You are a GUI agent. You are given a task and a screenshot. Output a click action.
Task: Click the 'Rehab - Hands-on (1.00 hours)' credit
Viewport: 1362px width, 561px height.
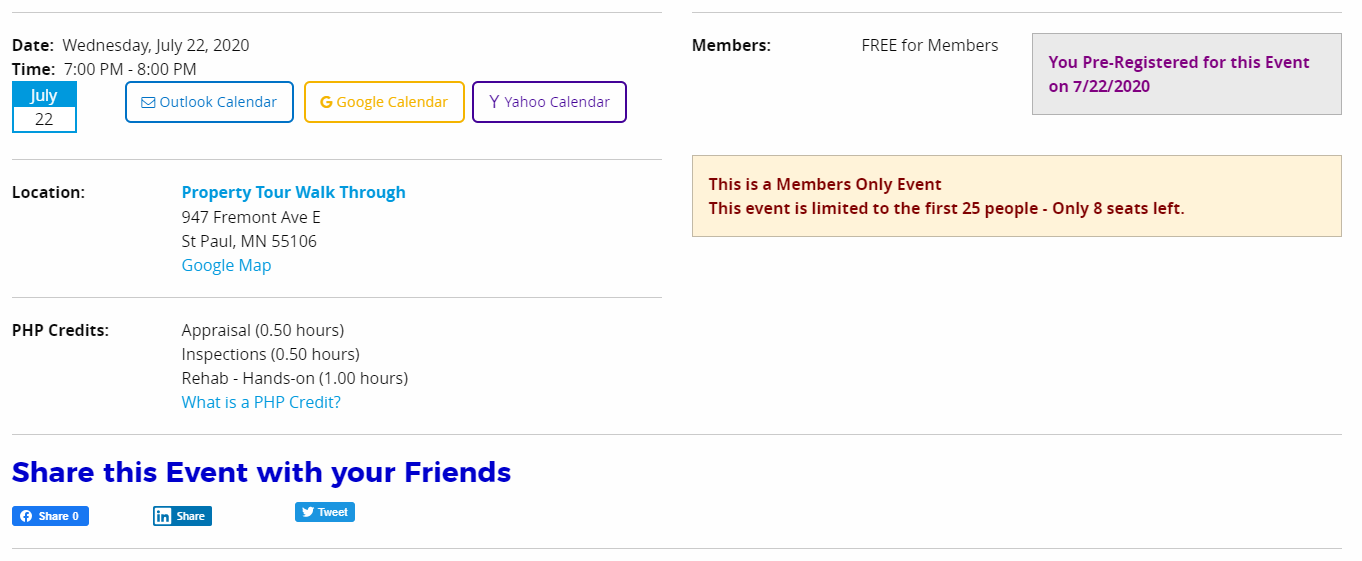[294, 378]
